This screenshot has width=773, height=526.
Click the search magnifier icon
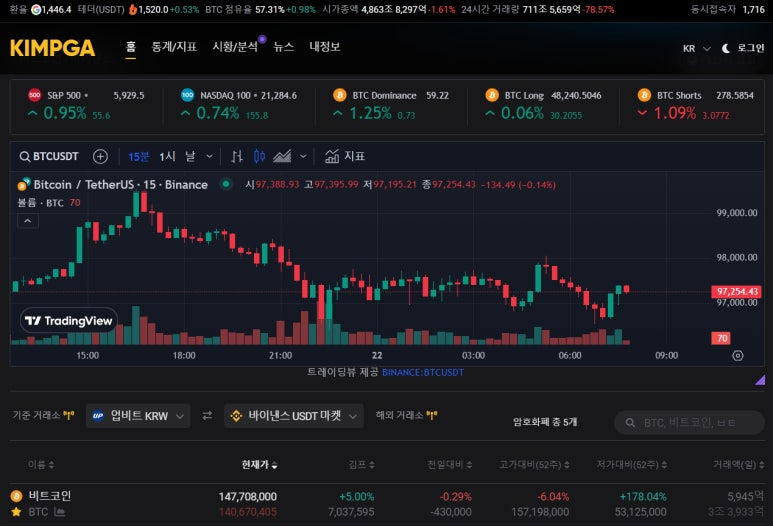point(630,423)
